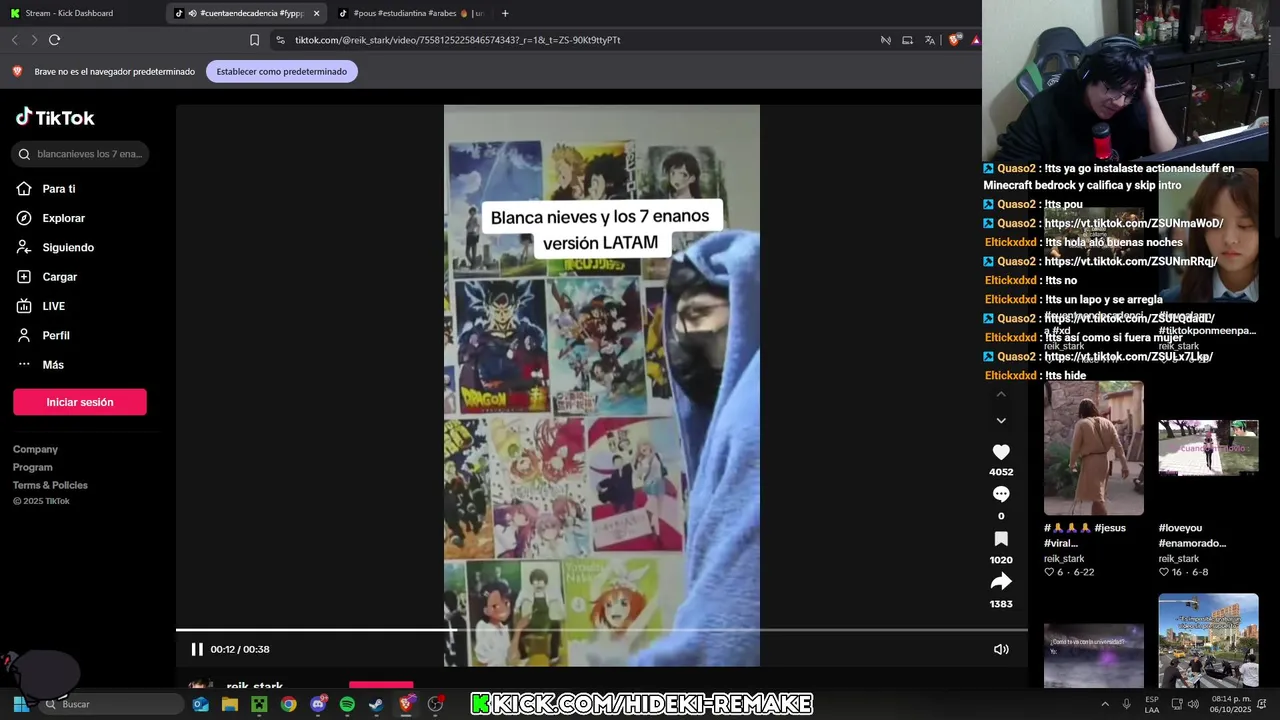Open a new browser tab
This screenshot has height=720, width=1280.
tap(505, 13)
